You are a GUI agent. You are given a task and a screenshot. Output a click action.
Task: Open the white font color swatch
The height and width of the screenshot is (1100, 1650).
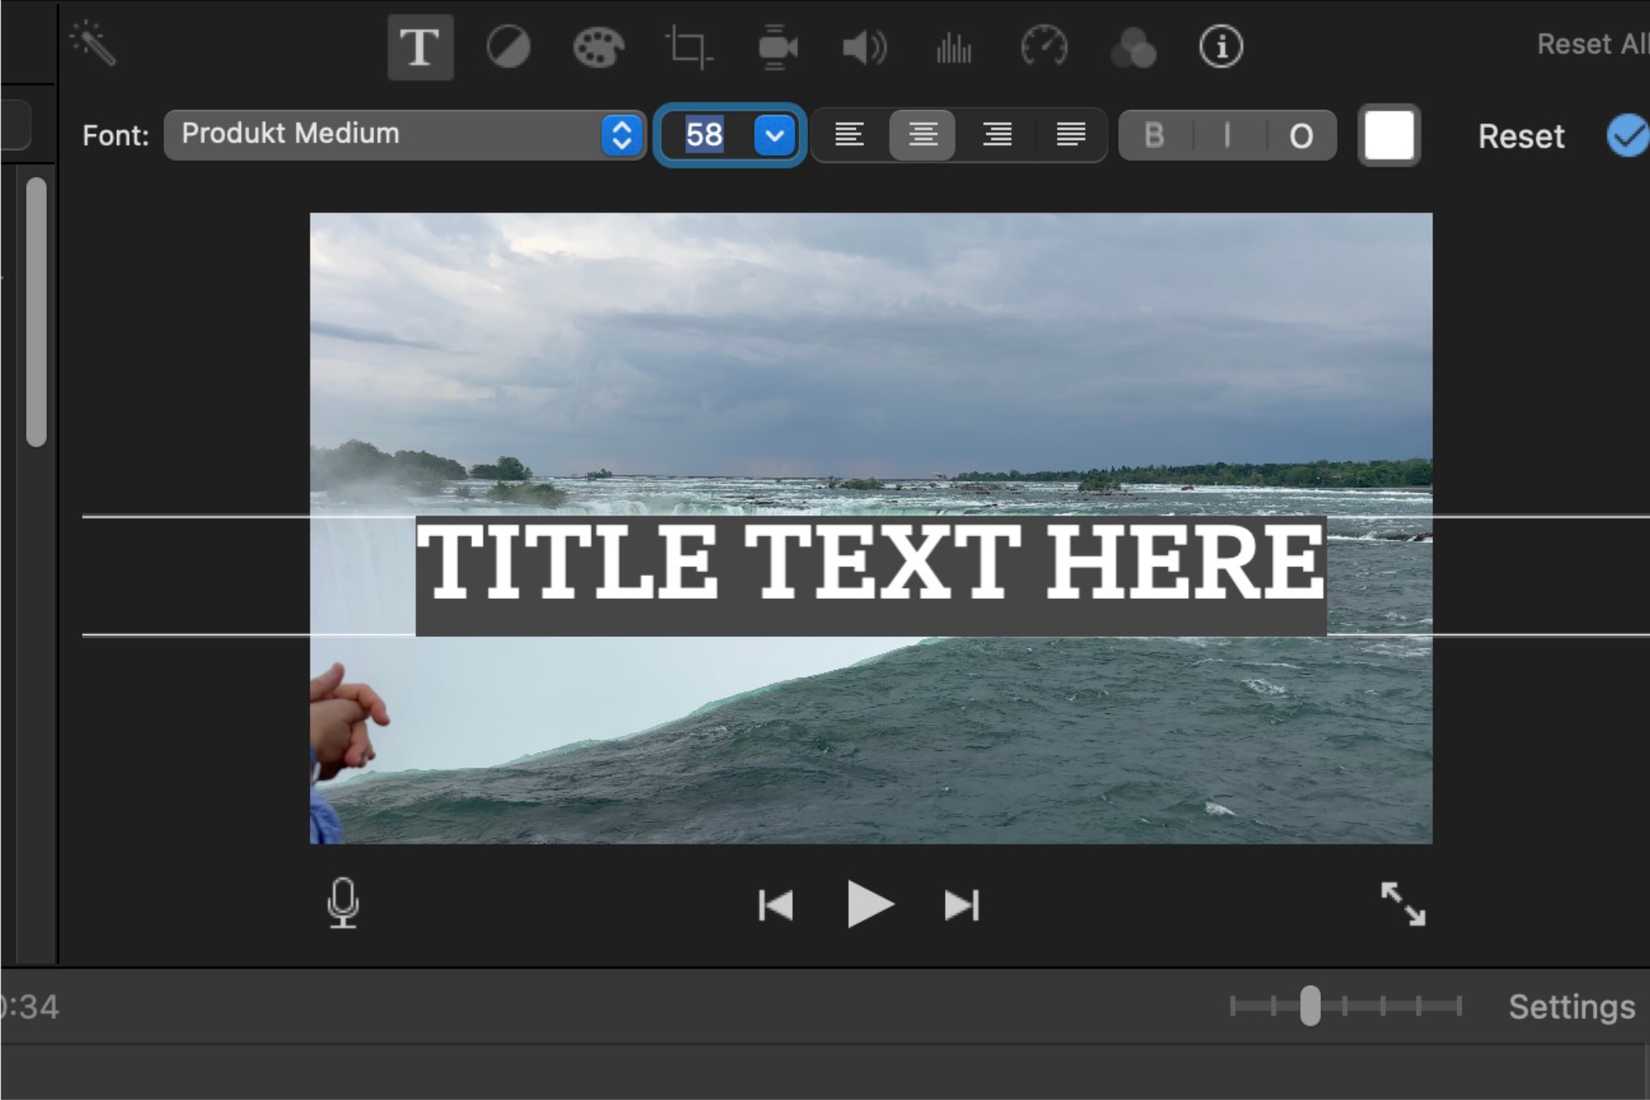(1389, 135)
